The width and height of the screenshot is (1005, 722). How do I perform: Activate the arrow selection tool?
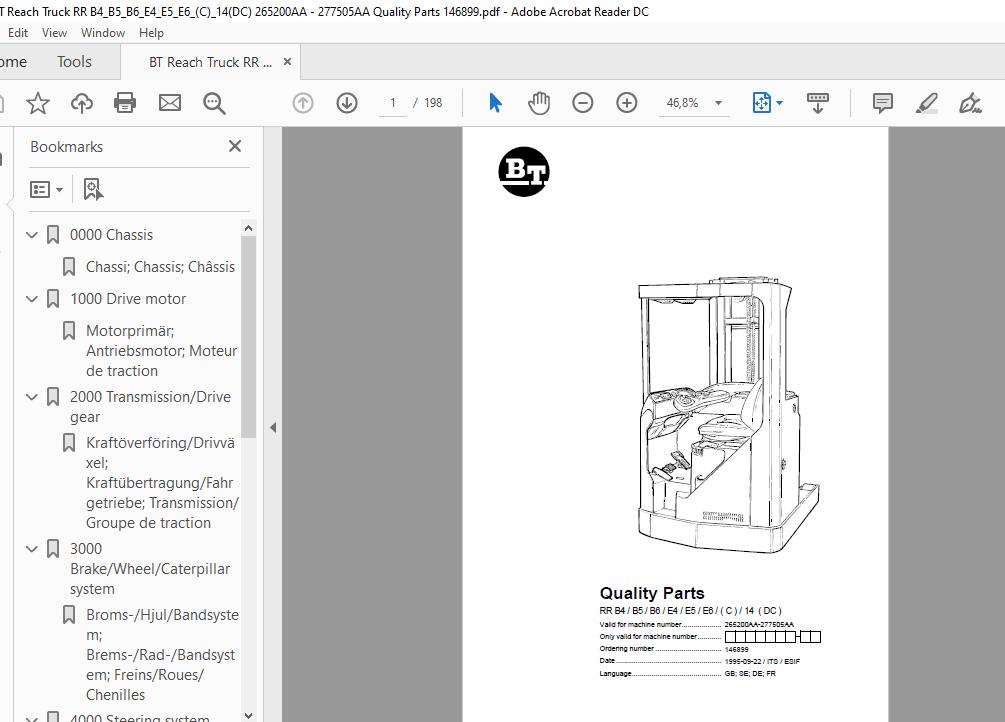(495, 103)
